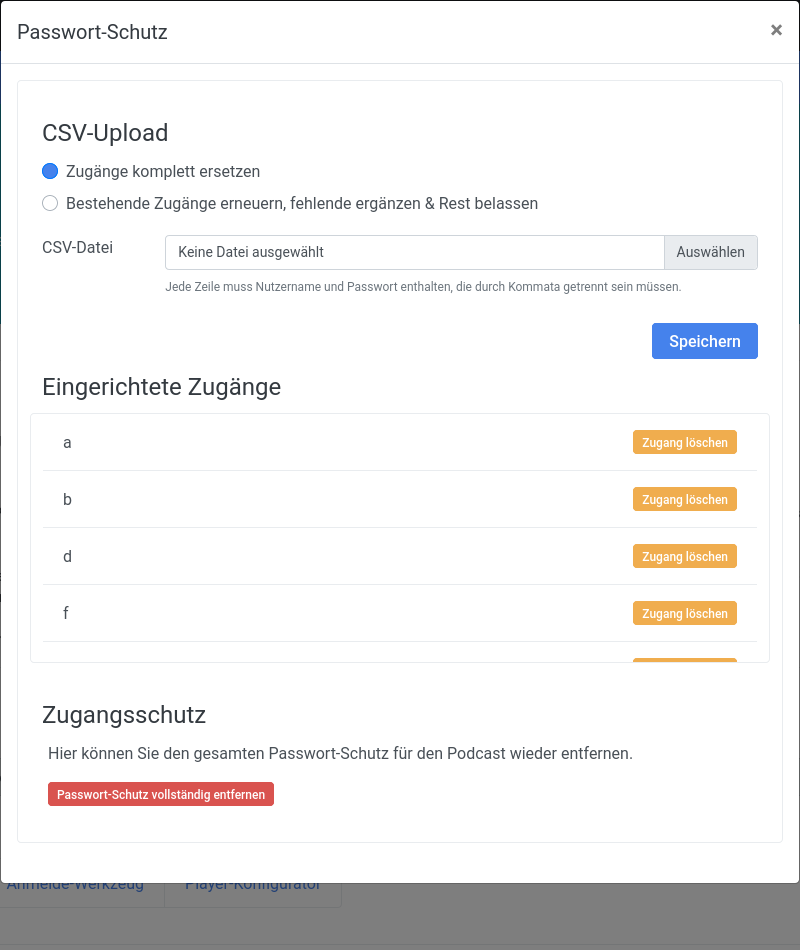Click user entry "f" in the list

point(66,613)
